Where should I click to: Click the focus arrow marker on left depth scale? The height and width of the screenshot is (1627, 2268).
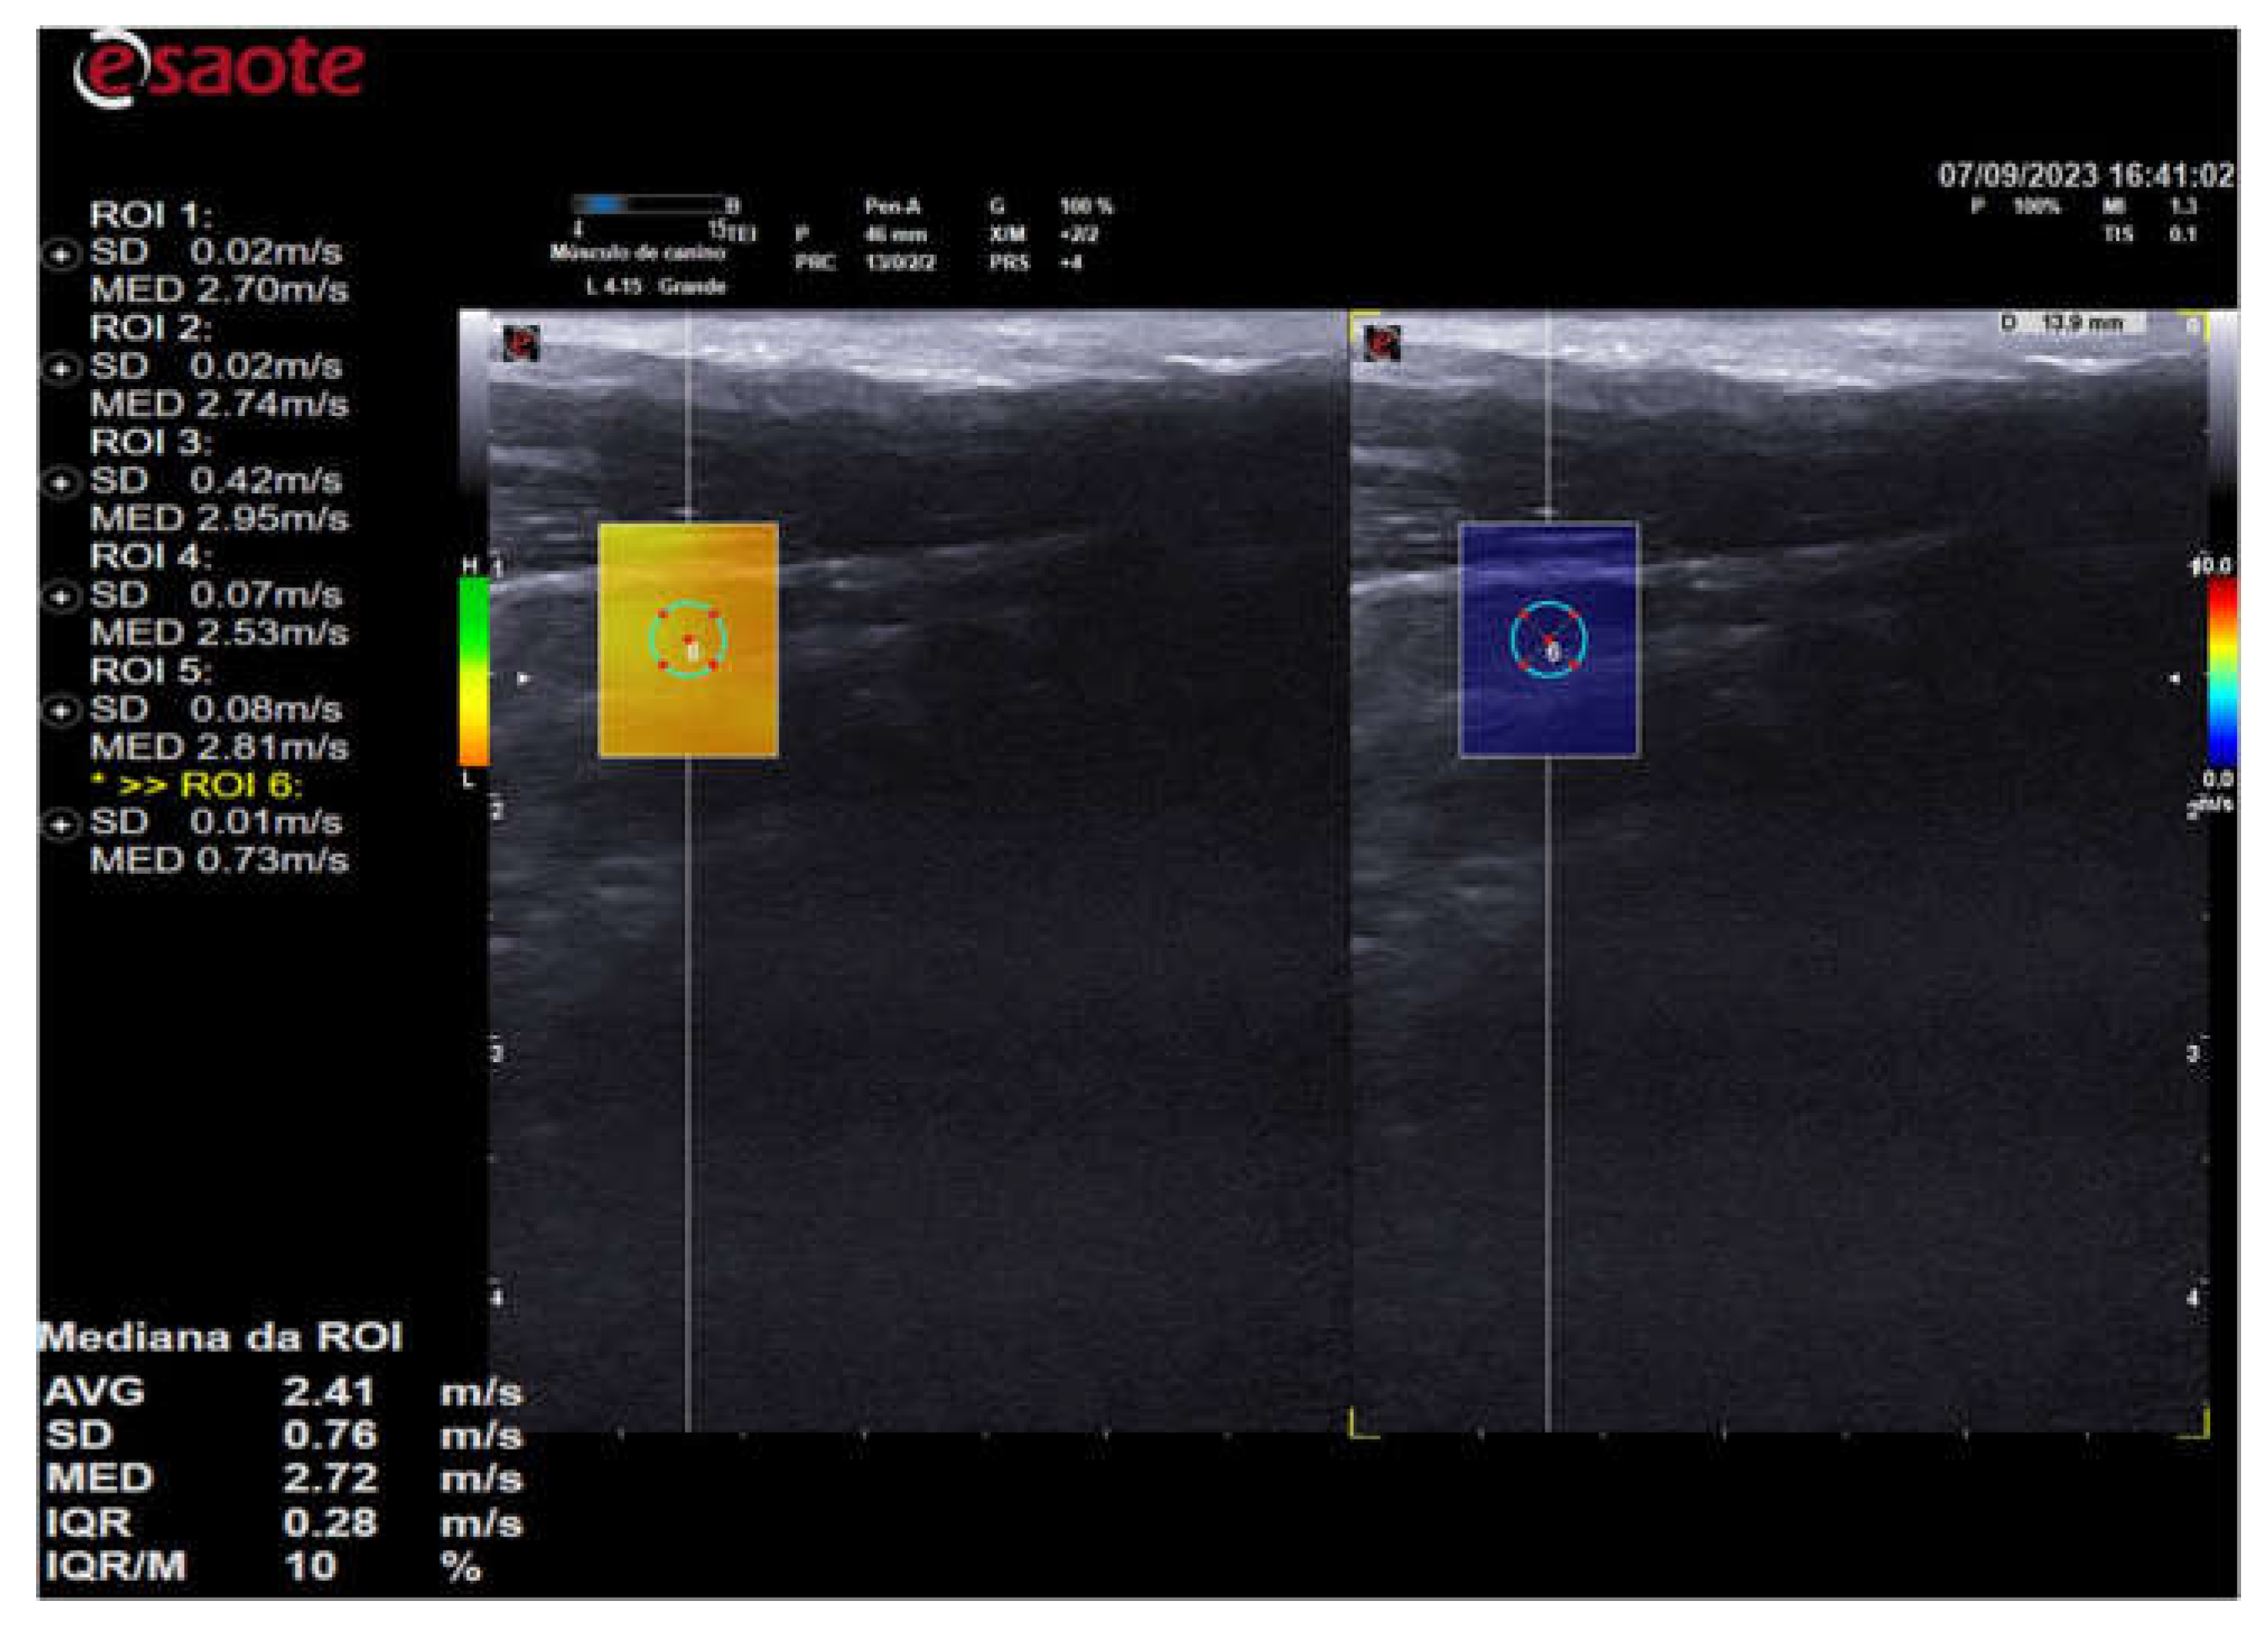pyautogui.click(x=524, y=679)
